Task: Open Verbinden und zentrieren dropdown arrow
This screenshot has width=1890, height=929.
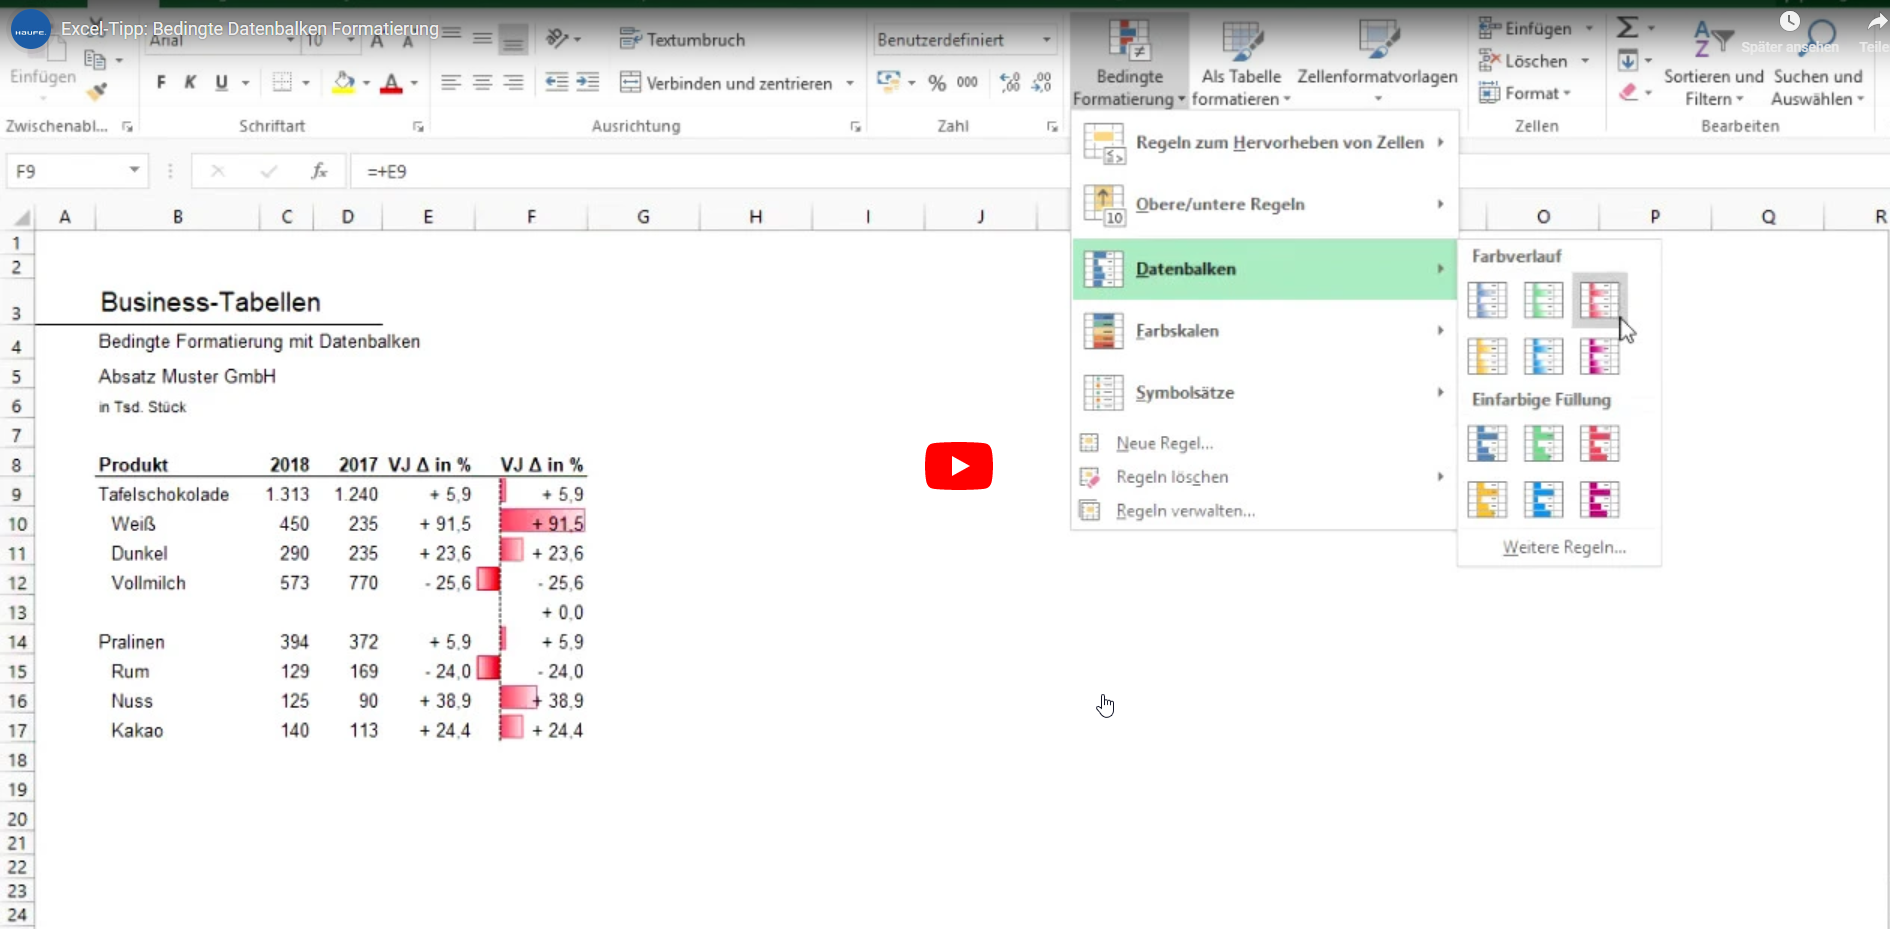Action: tap(850, 83)
